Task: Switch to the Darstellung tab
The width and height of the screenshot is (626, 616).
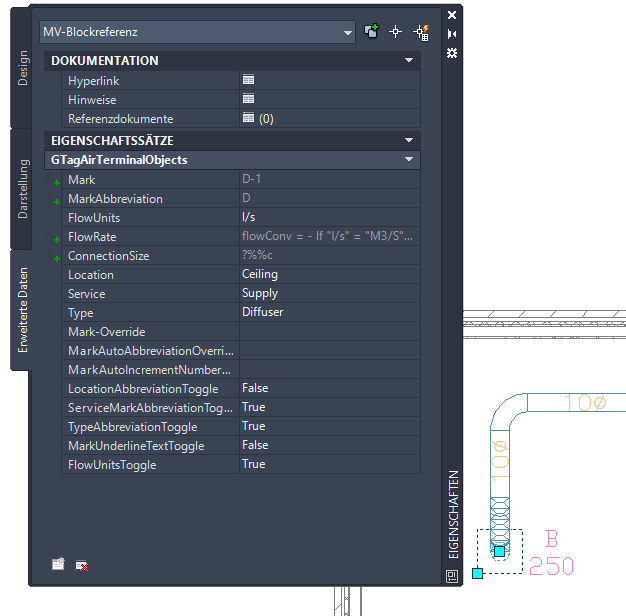Action: tap(21, 189)
